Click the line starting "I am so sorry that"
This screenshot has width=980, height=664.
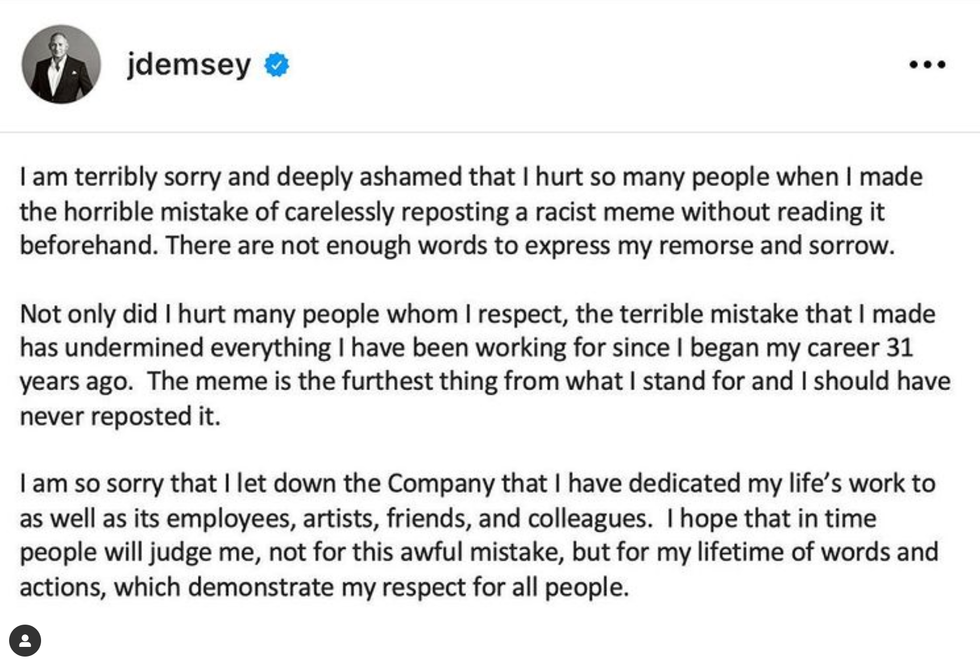click(477, 484)
